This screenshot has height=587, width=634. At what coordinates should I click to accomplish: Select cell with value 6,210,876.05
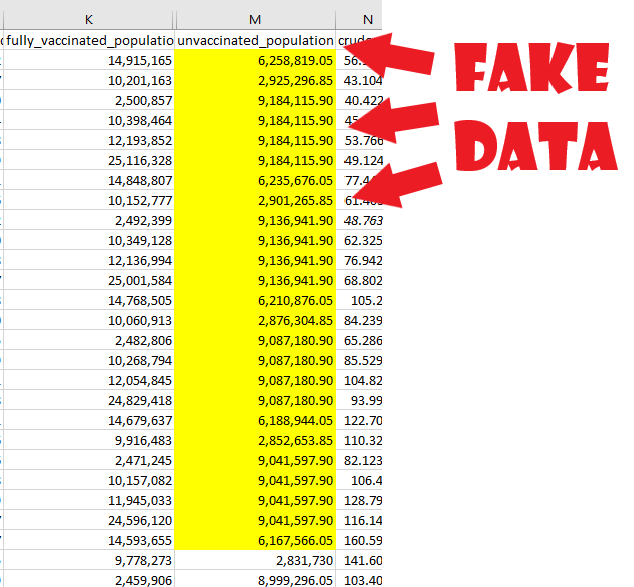[x=255, y=300]
